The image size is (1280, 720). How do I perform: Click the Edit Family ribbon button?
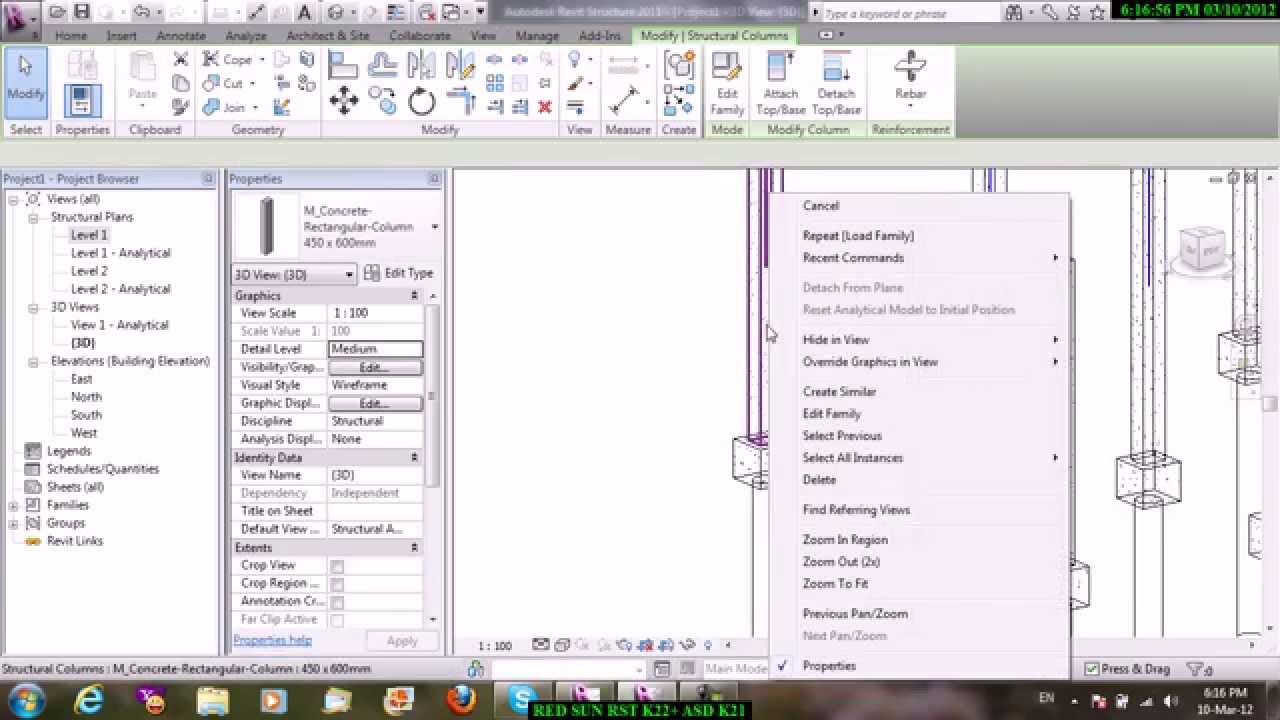[x=727, y=84]
